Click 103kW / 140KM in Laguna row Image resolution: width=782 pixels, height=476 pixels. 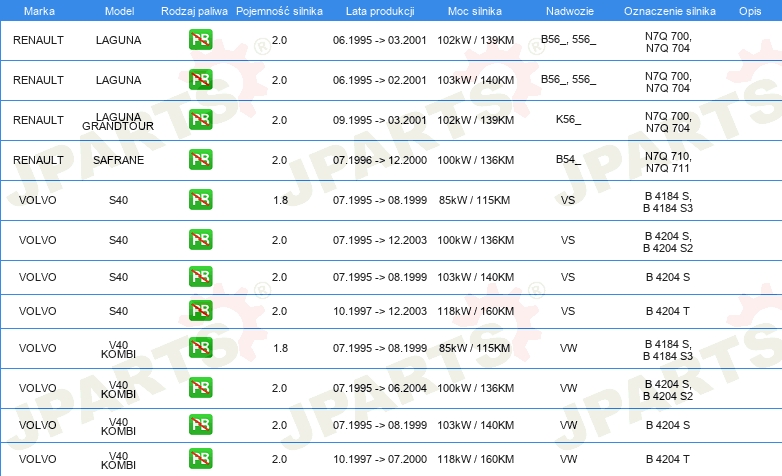(475, 80)
